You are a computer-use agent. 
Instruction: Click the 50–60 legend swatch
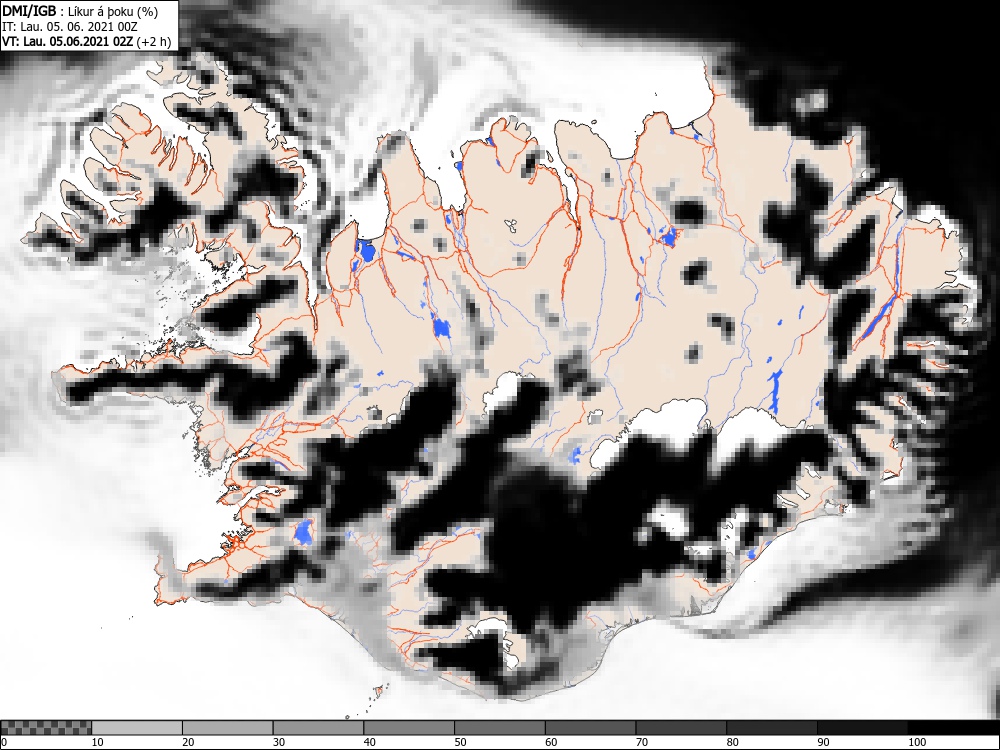(x=500, y=728)
